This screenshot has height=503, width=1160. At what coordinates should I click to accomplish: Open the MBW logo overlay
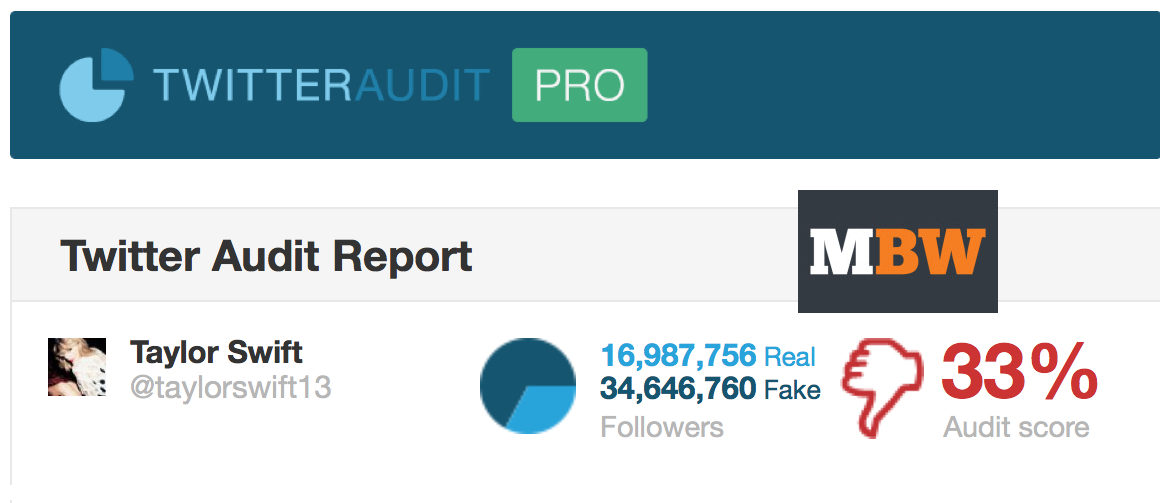[x=897, y=252]
